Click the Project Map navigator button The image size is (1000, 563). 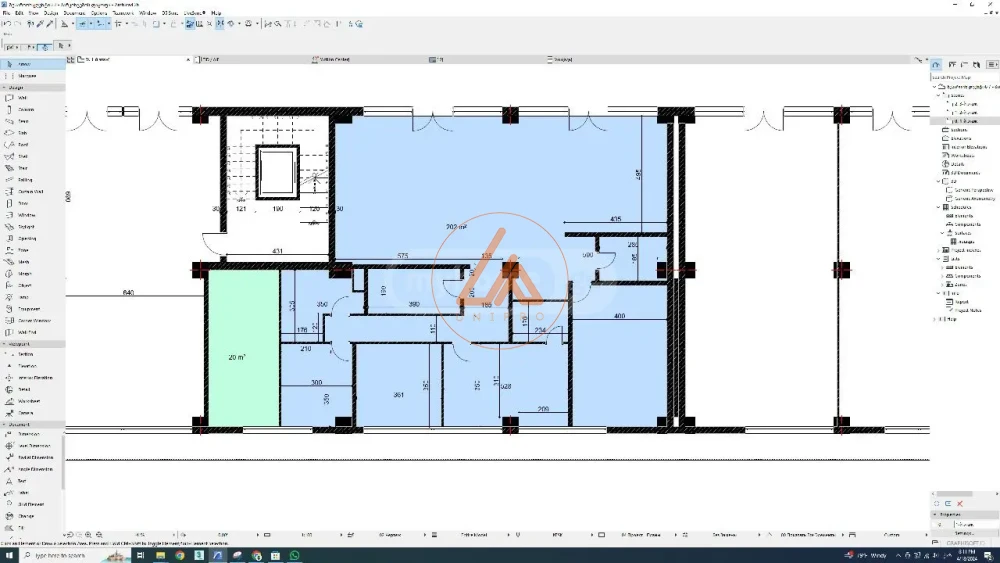(x=937, y=64)
